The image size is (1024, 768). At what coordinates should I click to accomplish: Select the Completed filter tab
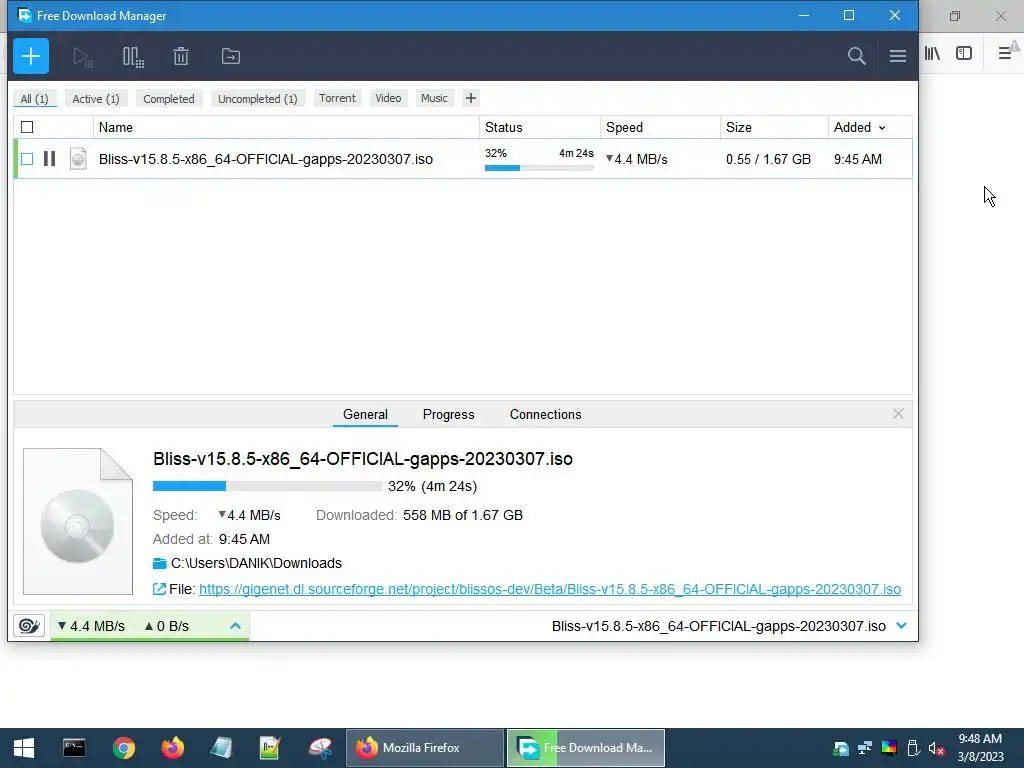click(x=169, y=99)
